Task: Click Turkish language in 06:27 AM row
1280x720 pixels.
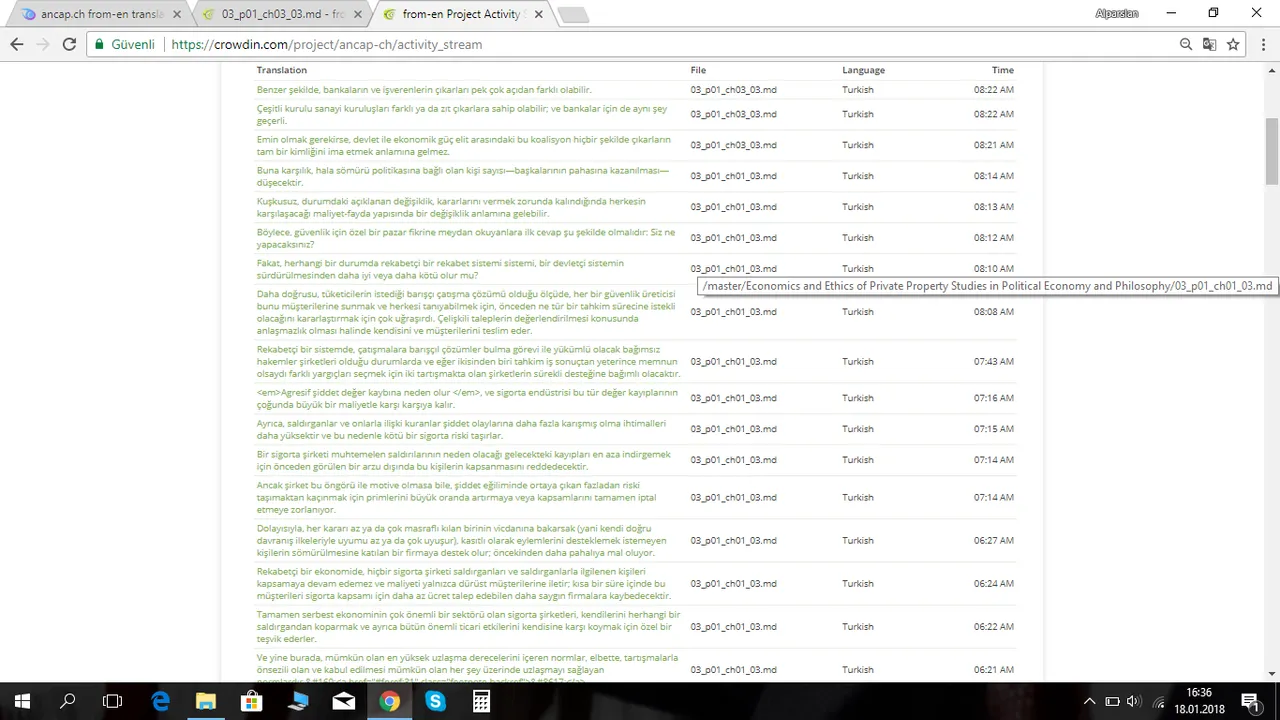Action: point(857,540)
